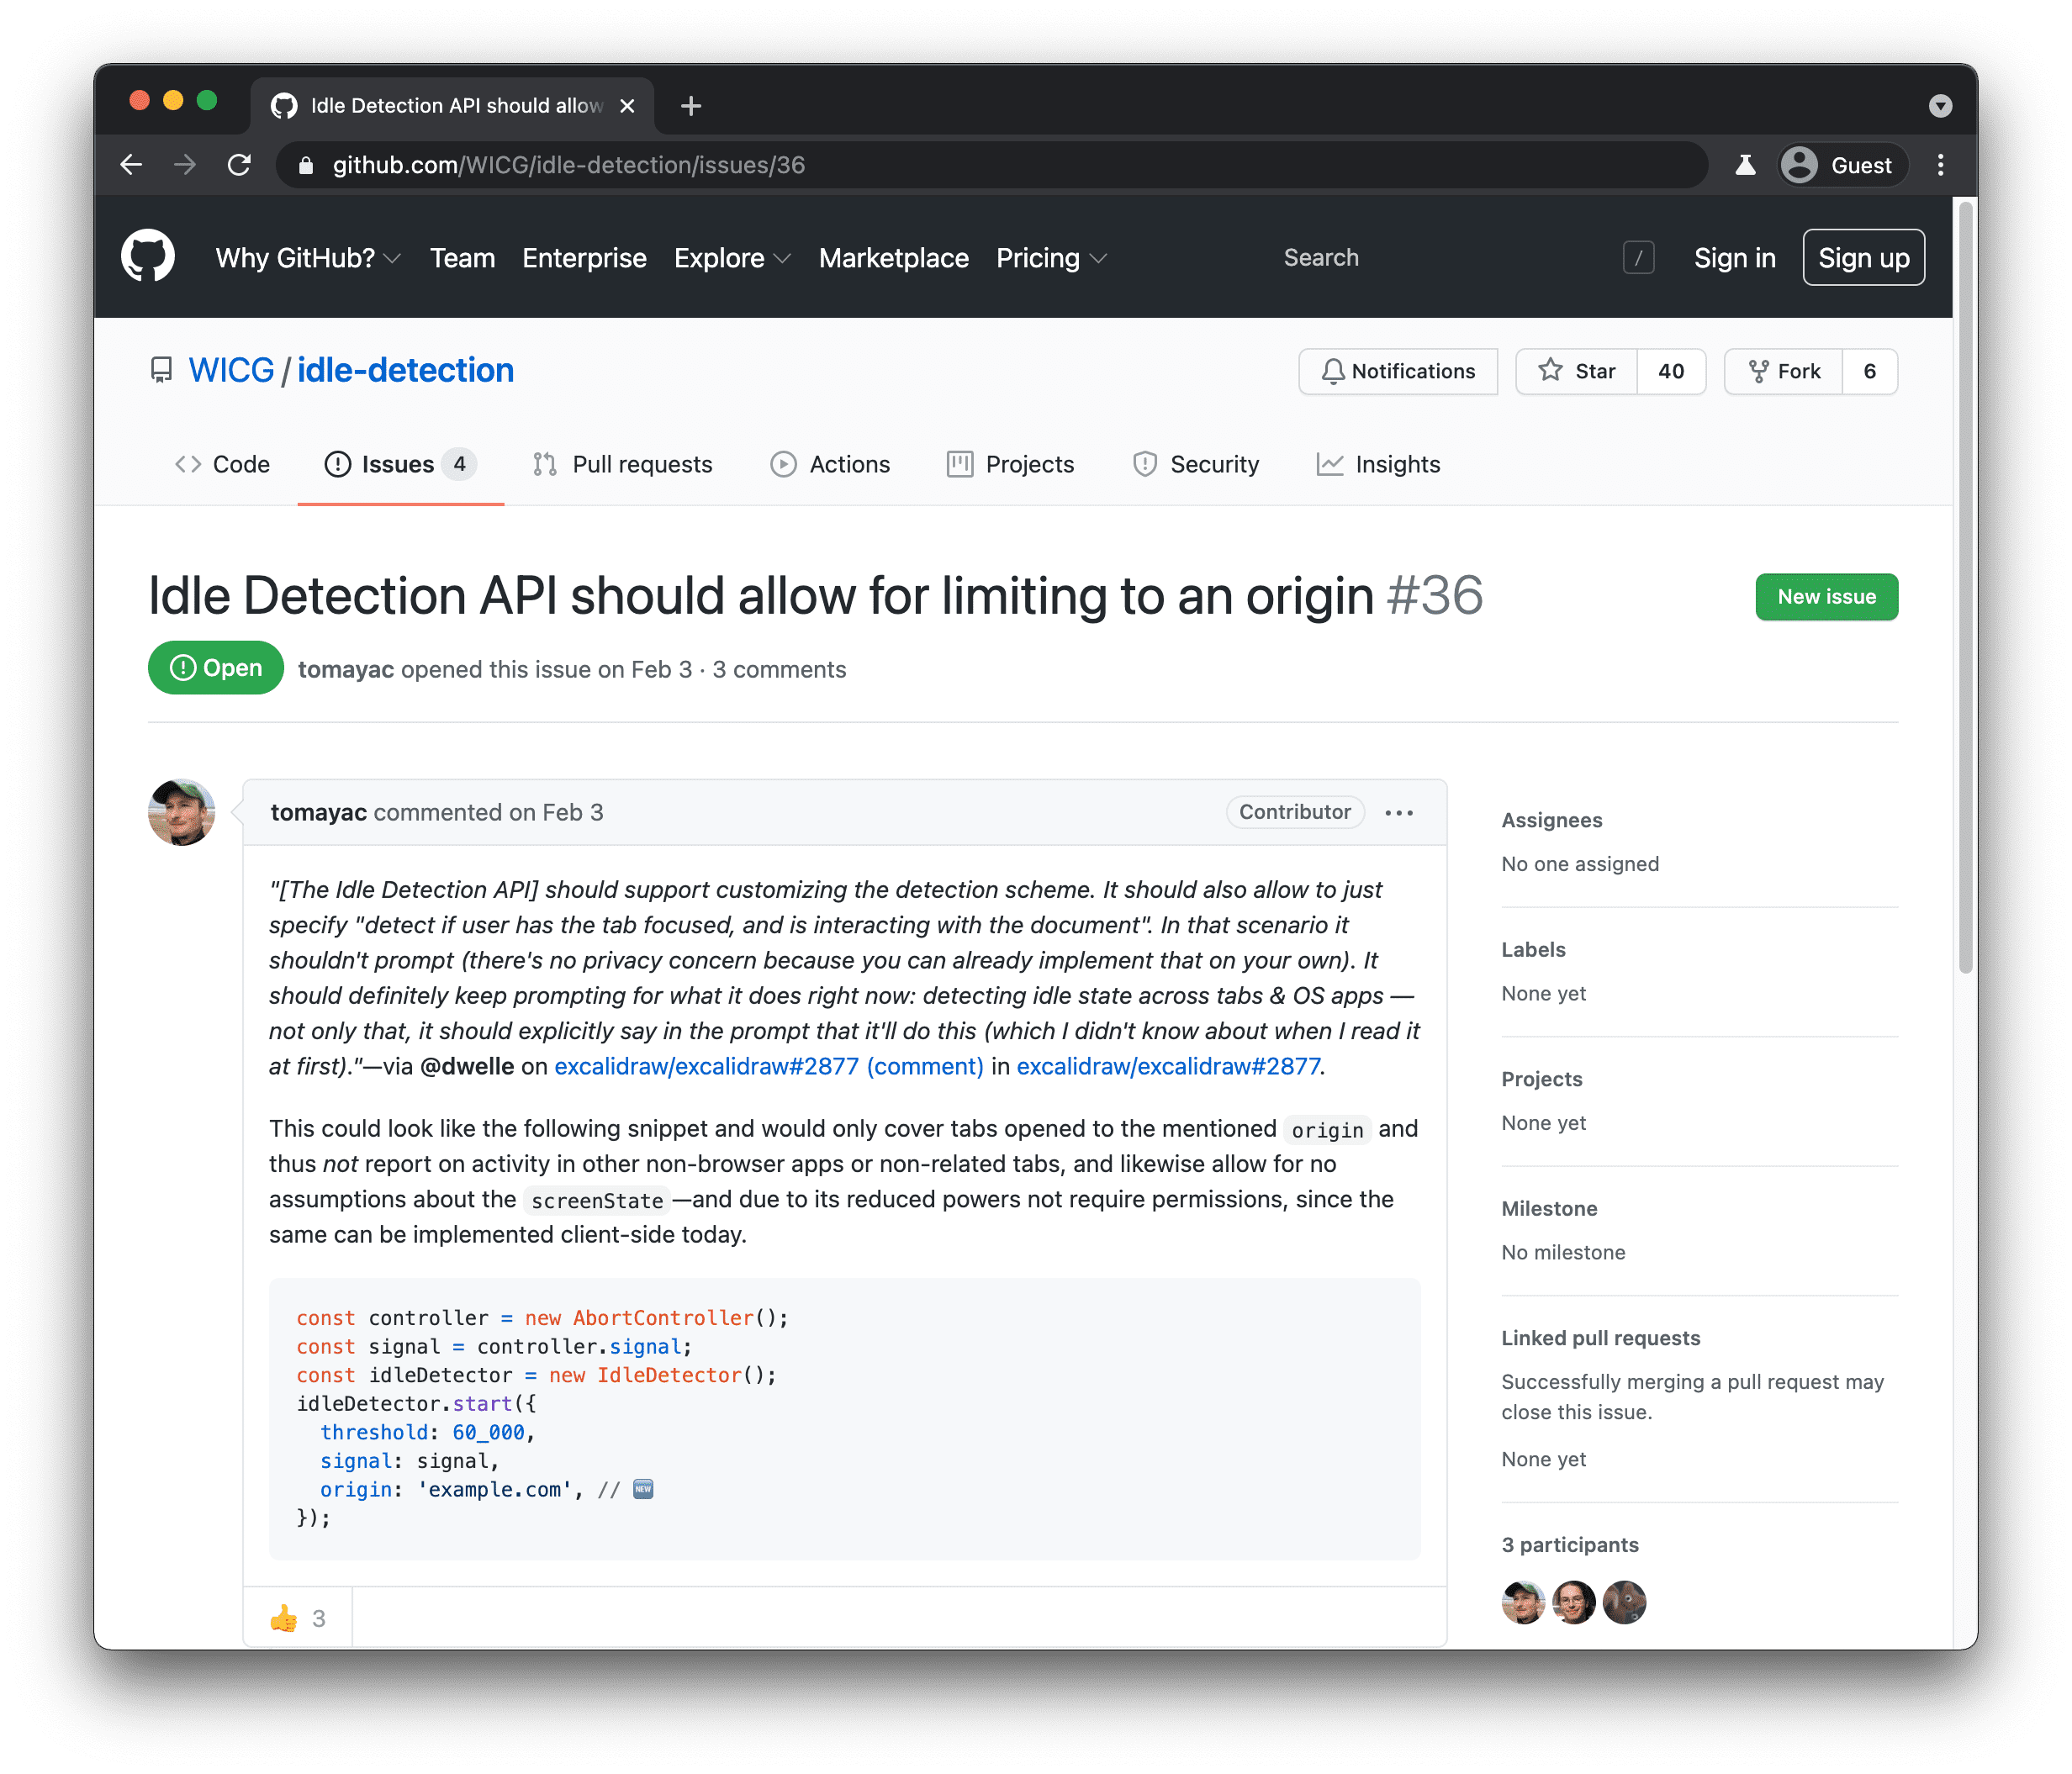Click the WICG organization link
The width and height of the screenshot is (2072, 1774).
229,372
